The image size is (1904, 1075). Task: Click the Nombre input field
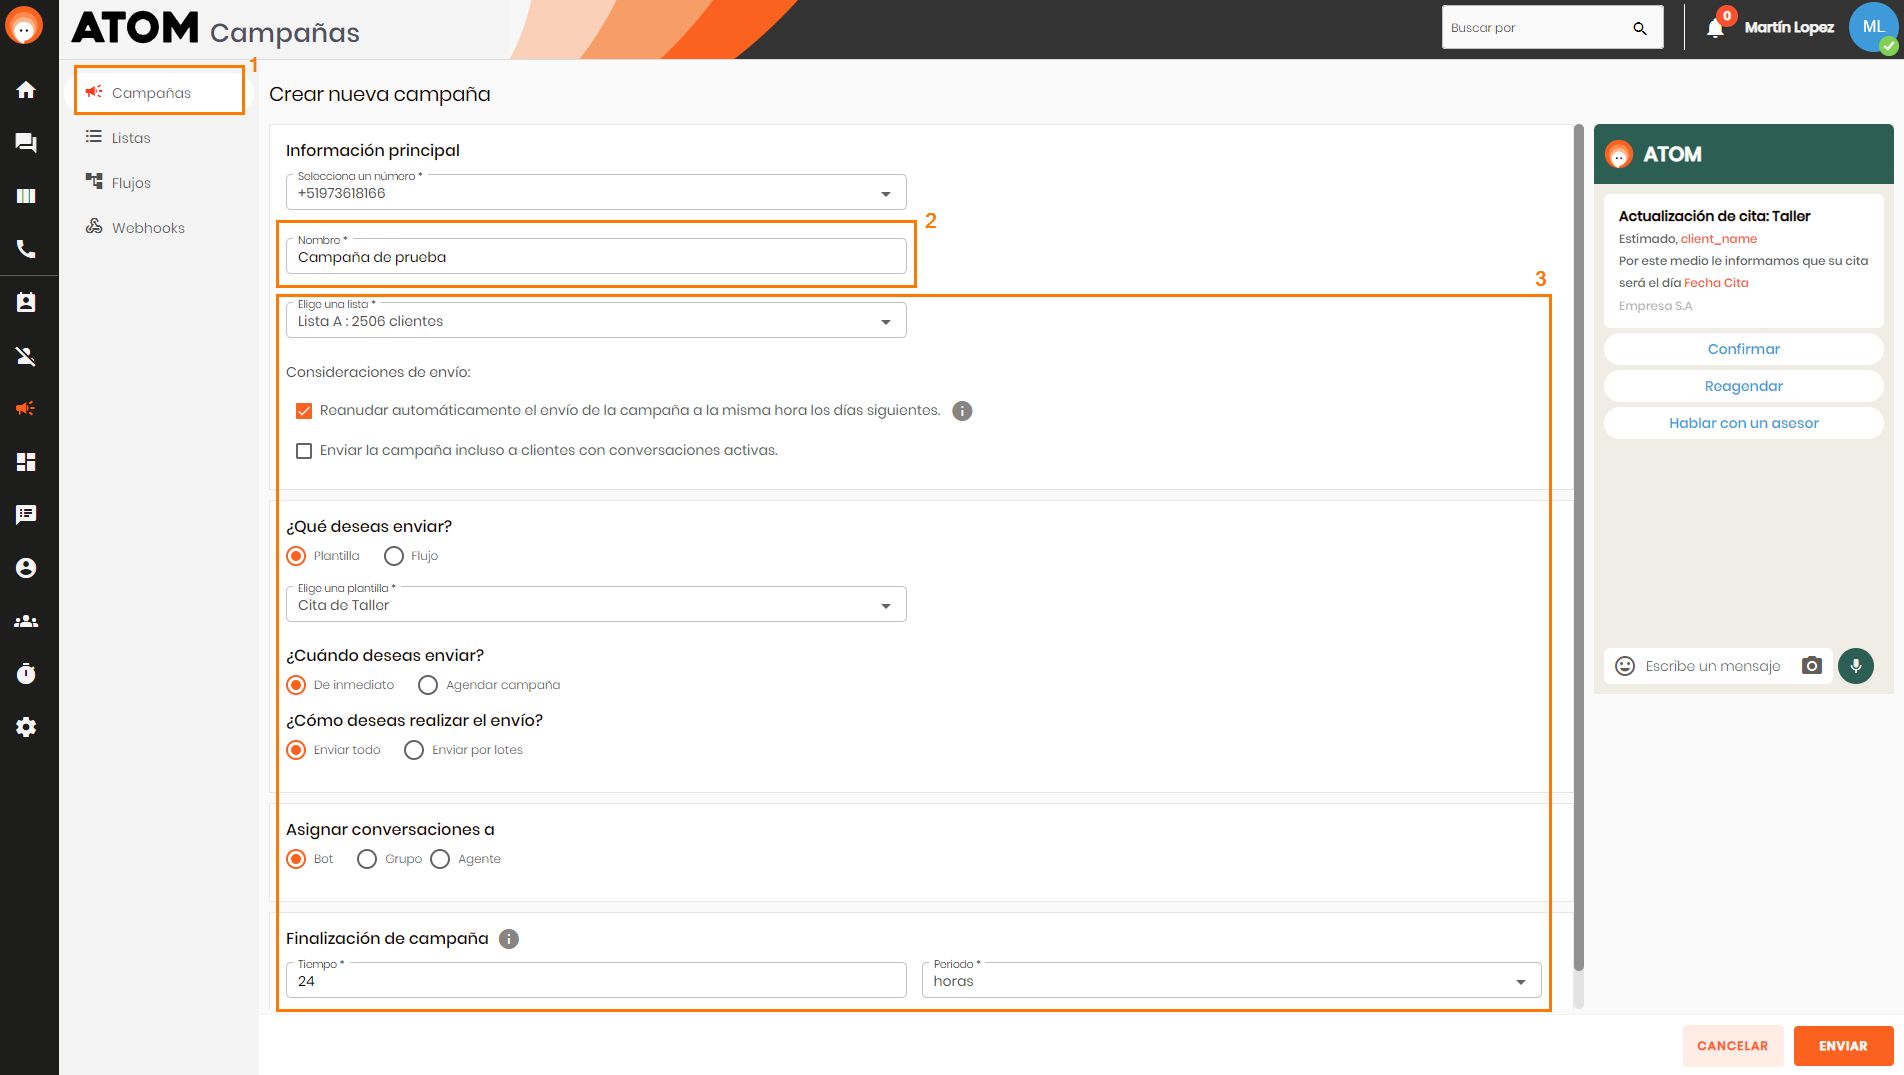[x=596, y=256]
